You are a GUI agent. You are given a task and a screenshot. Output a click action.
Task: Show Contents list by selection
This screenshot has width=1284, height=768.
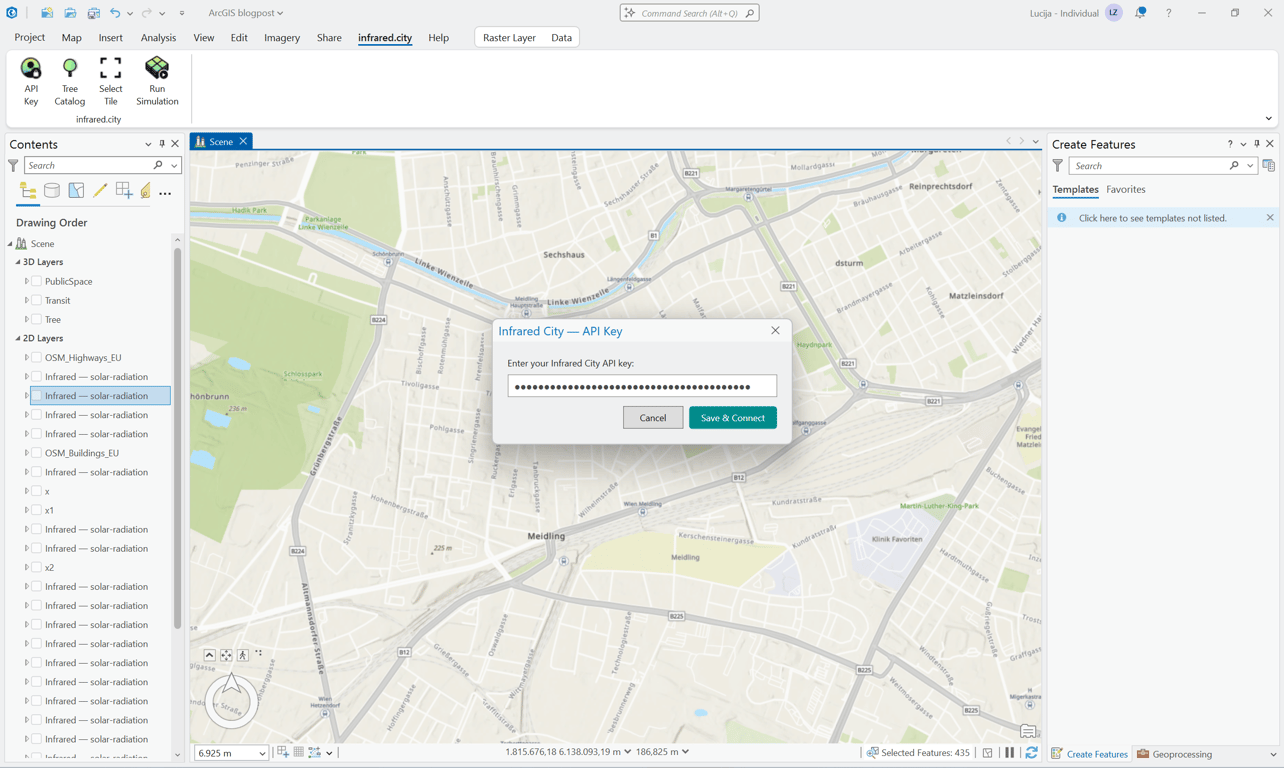76,191
